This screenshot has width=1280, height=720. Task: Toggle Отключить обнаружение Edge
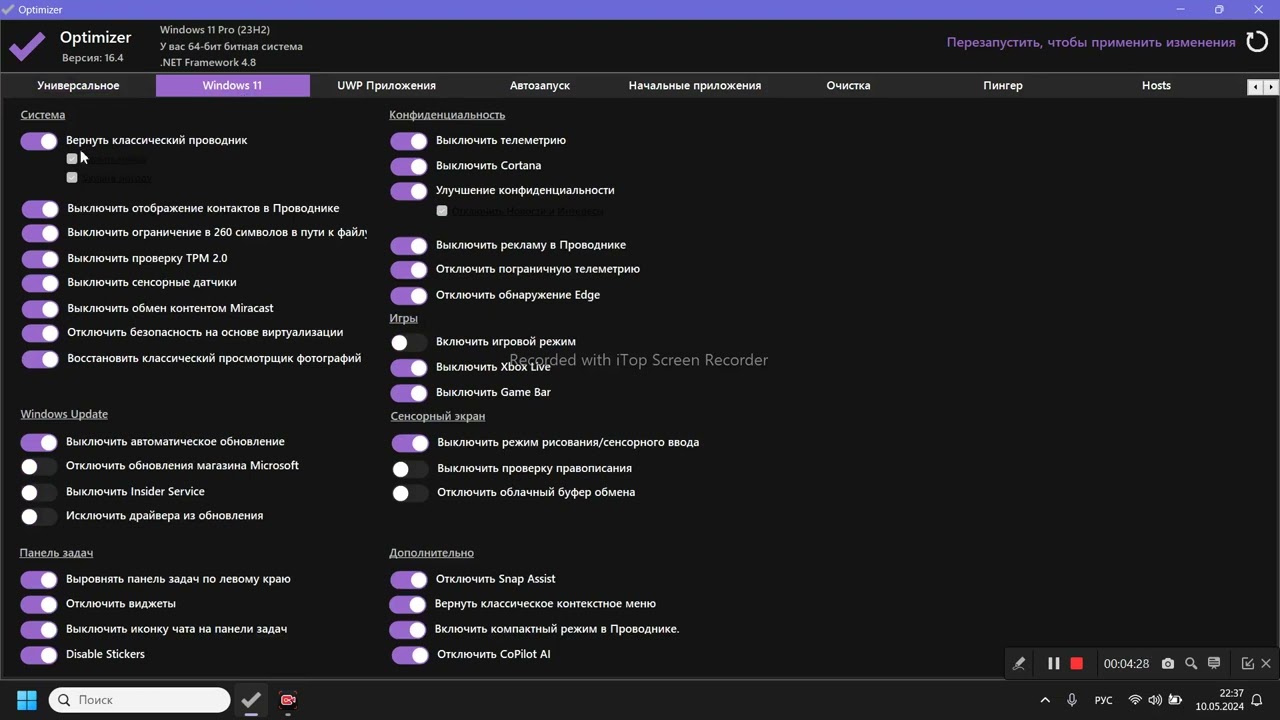[409, 296]
